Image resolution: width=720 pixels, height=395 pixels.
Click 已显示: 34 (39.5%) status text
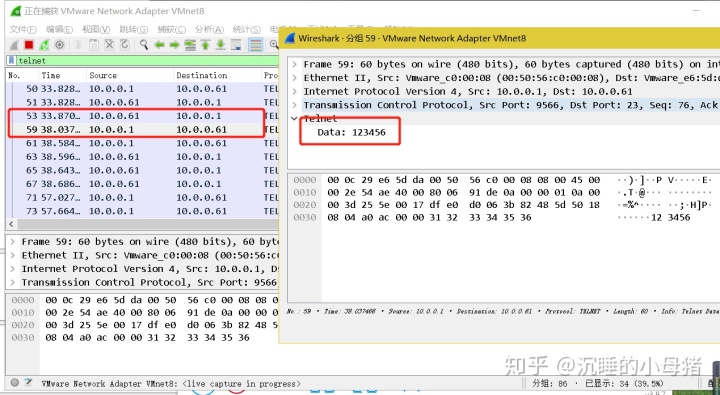[624, 383]
